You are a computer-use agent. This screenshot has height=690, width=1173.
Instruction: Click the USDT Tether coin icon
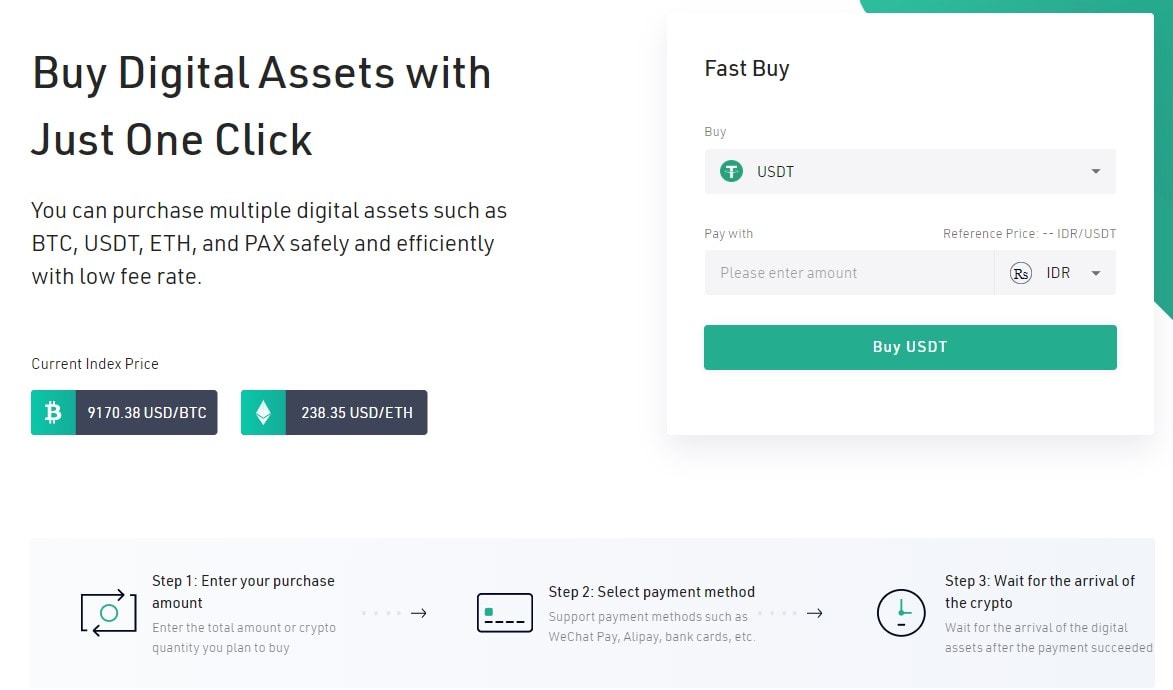[x=731, y=171]
